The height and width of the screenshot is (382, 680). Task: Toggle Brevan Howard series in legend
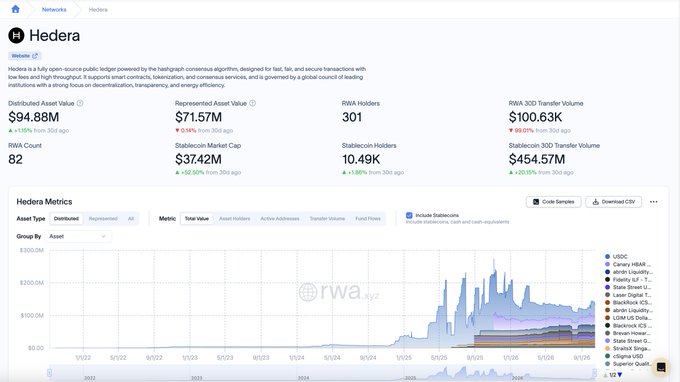pos(628,333)
